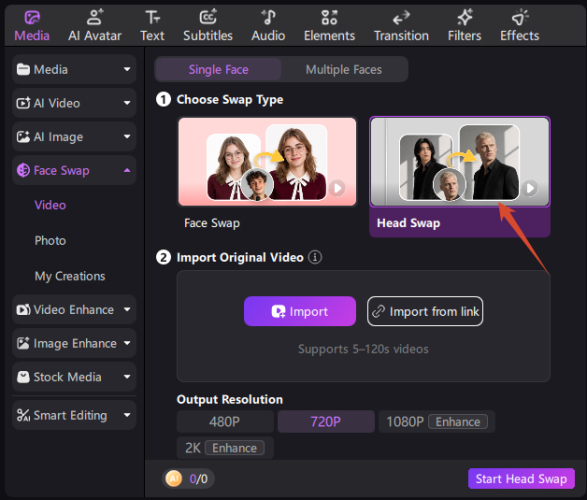Open the Transition arrows icon
The image size is (587, 500).
401,18
